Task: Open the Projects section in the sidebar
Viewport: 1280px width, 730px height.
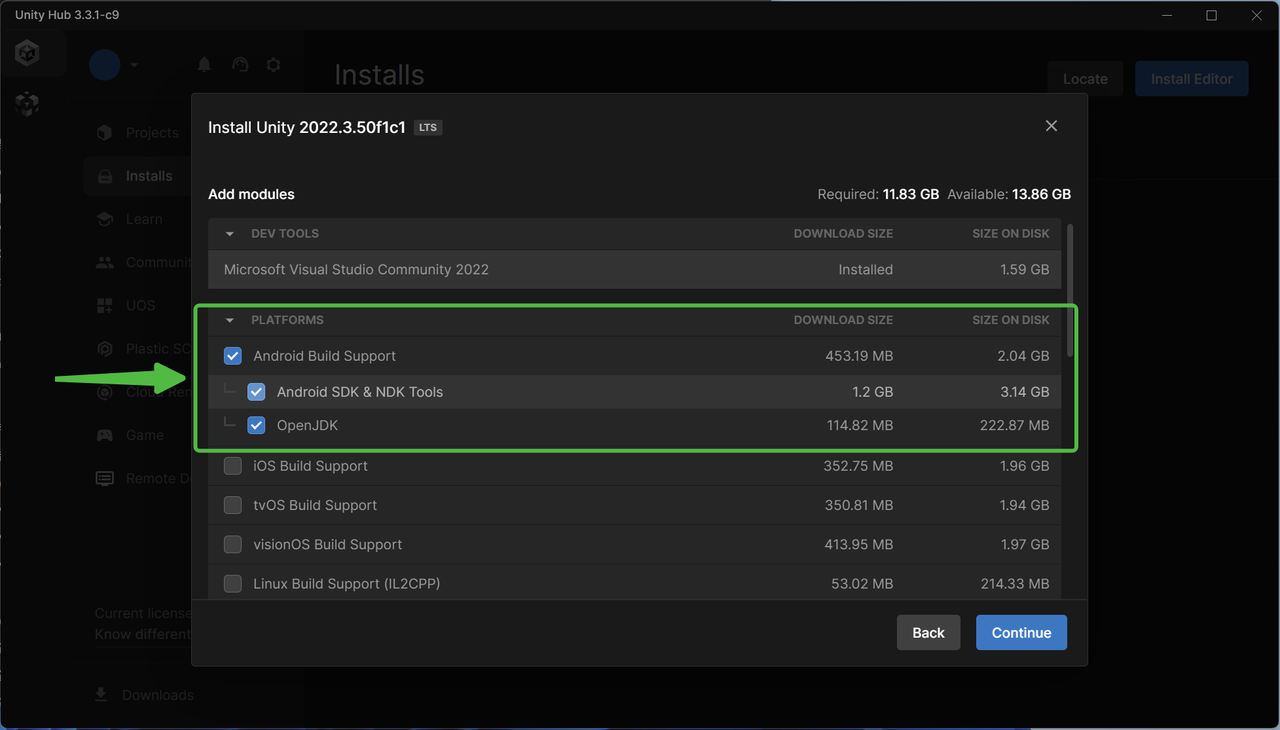Action: [x=150, y=132]
